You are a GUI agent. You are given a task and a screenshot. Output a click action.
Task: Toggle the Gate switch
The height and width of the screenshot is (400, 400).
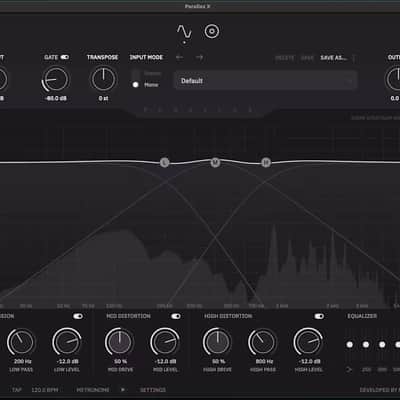[65, 57]
